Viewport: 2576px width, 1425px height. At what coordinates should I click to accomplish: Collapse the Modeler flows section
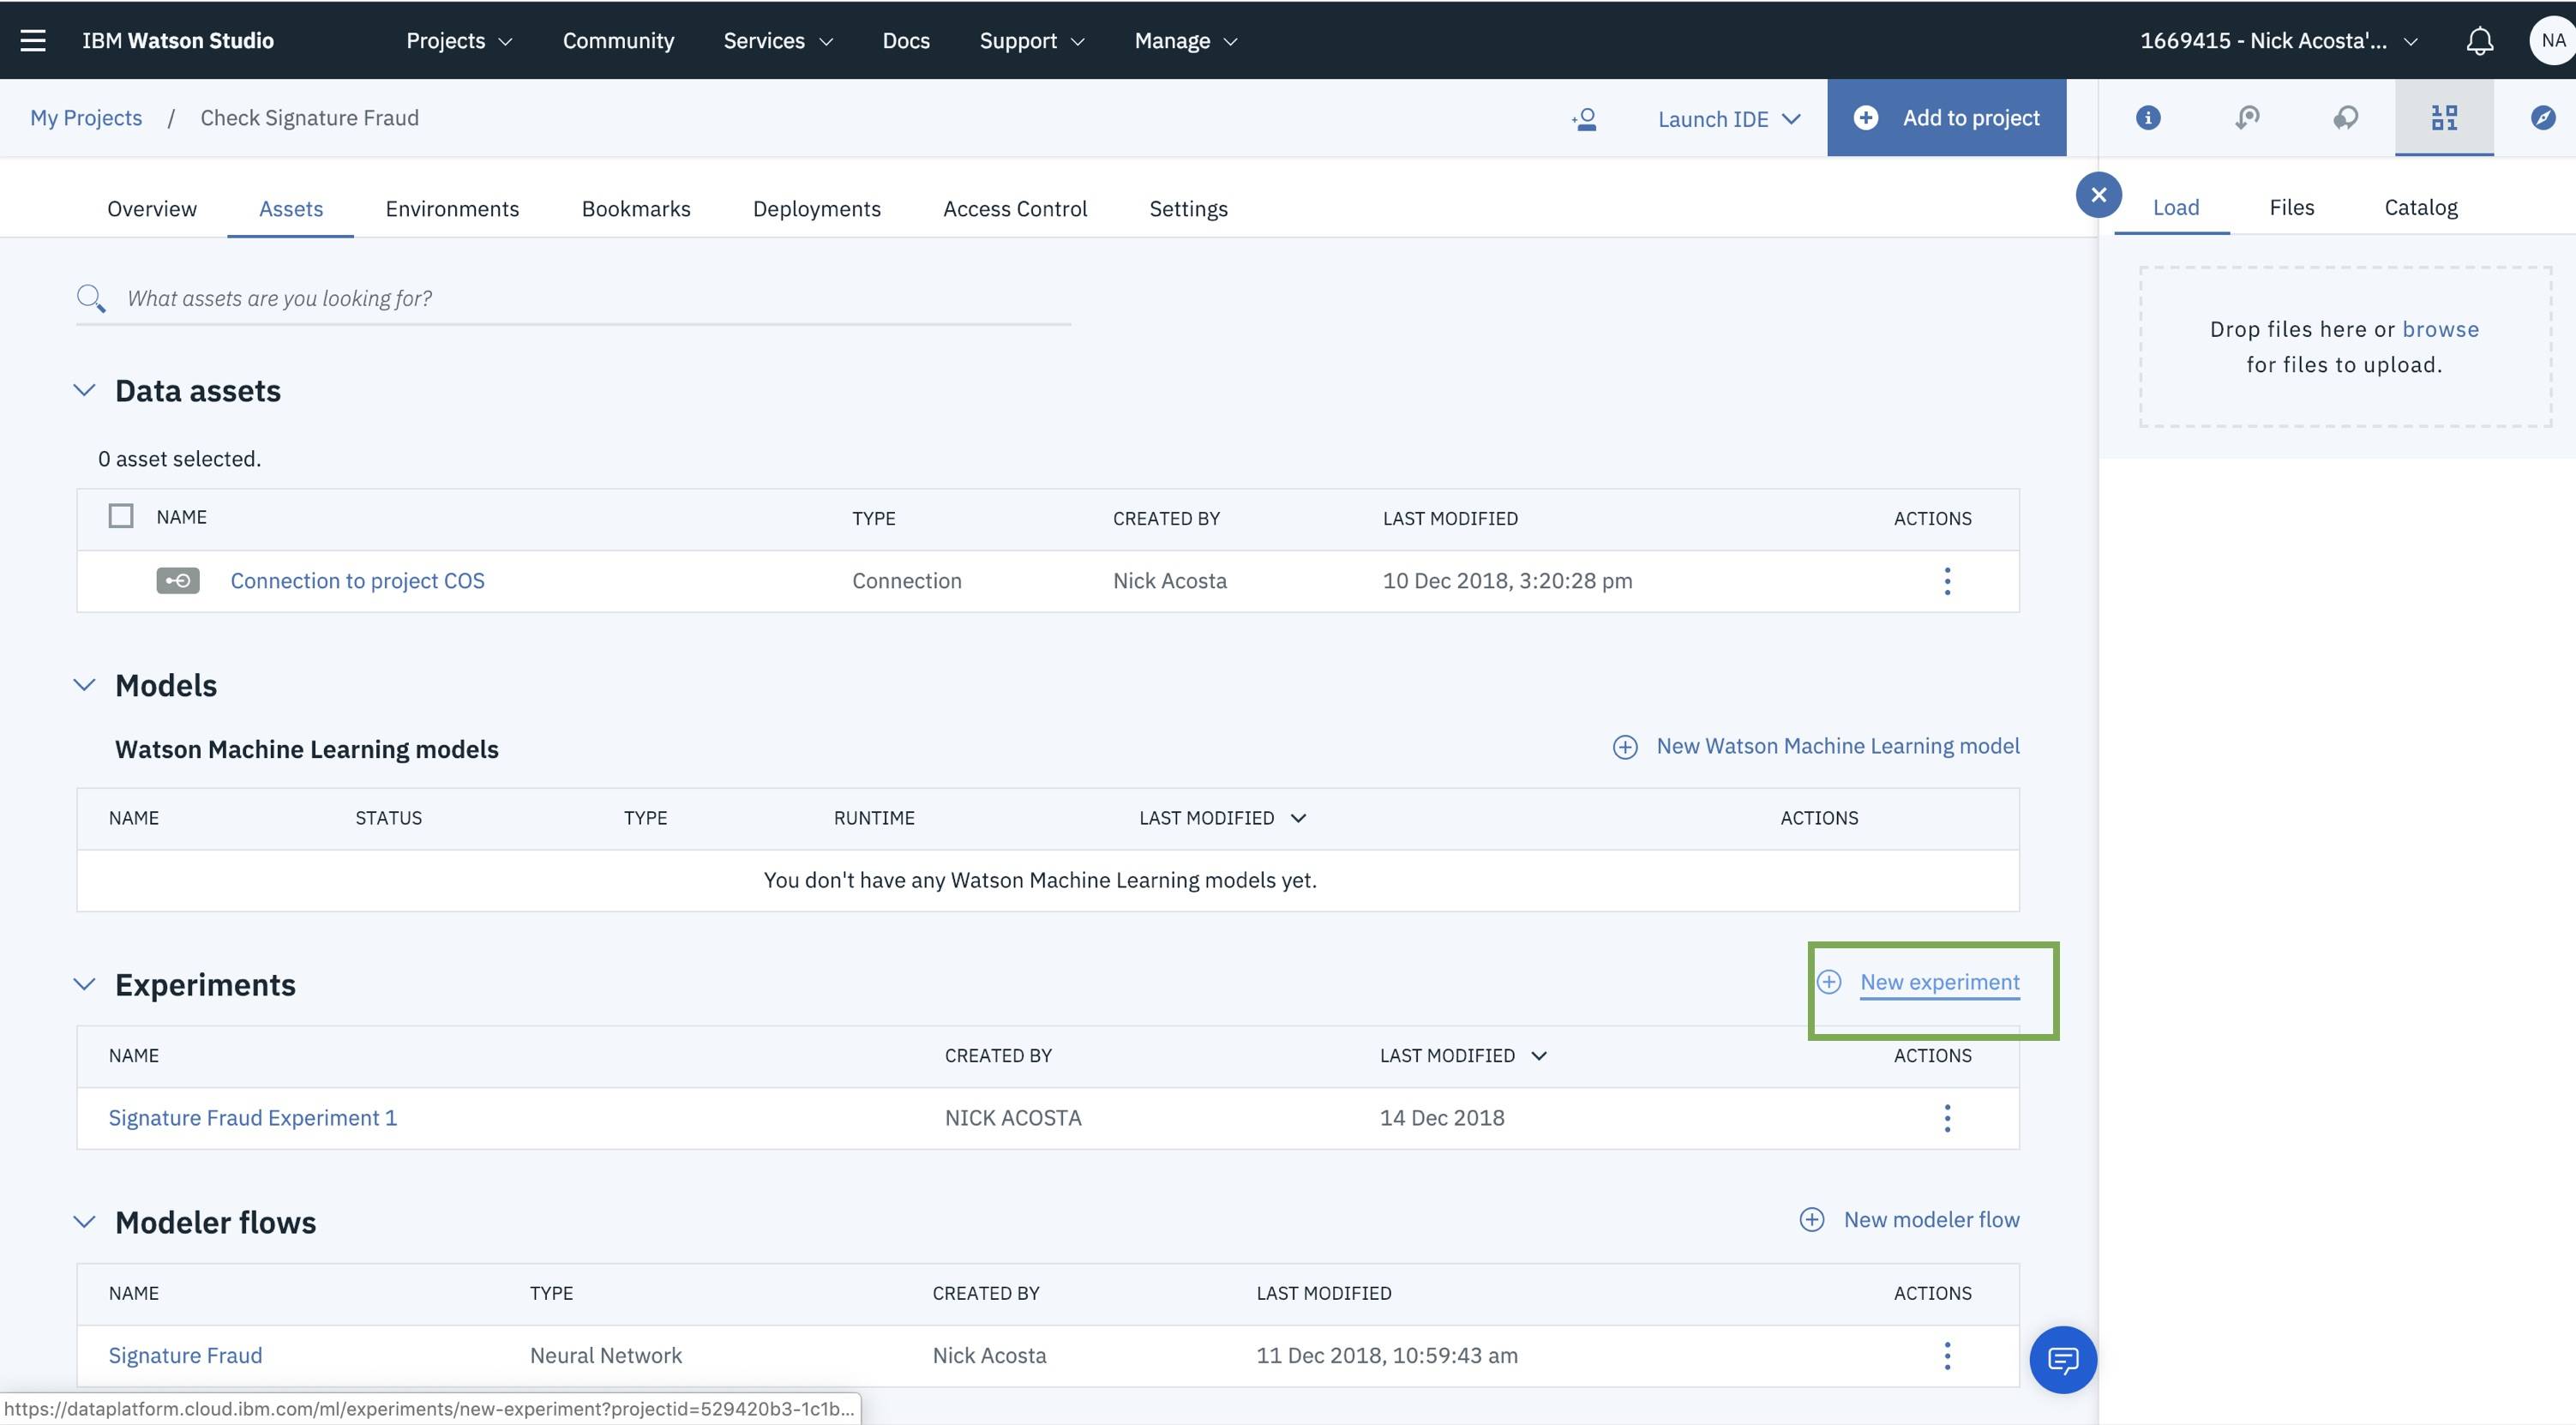coord(84,1222)
